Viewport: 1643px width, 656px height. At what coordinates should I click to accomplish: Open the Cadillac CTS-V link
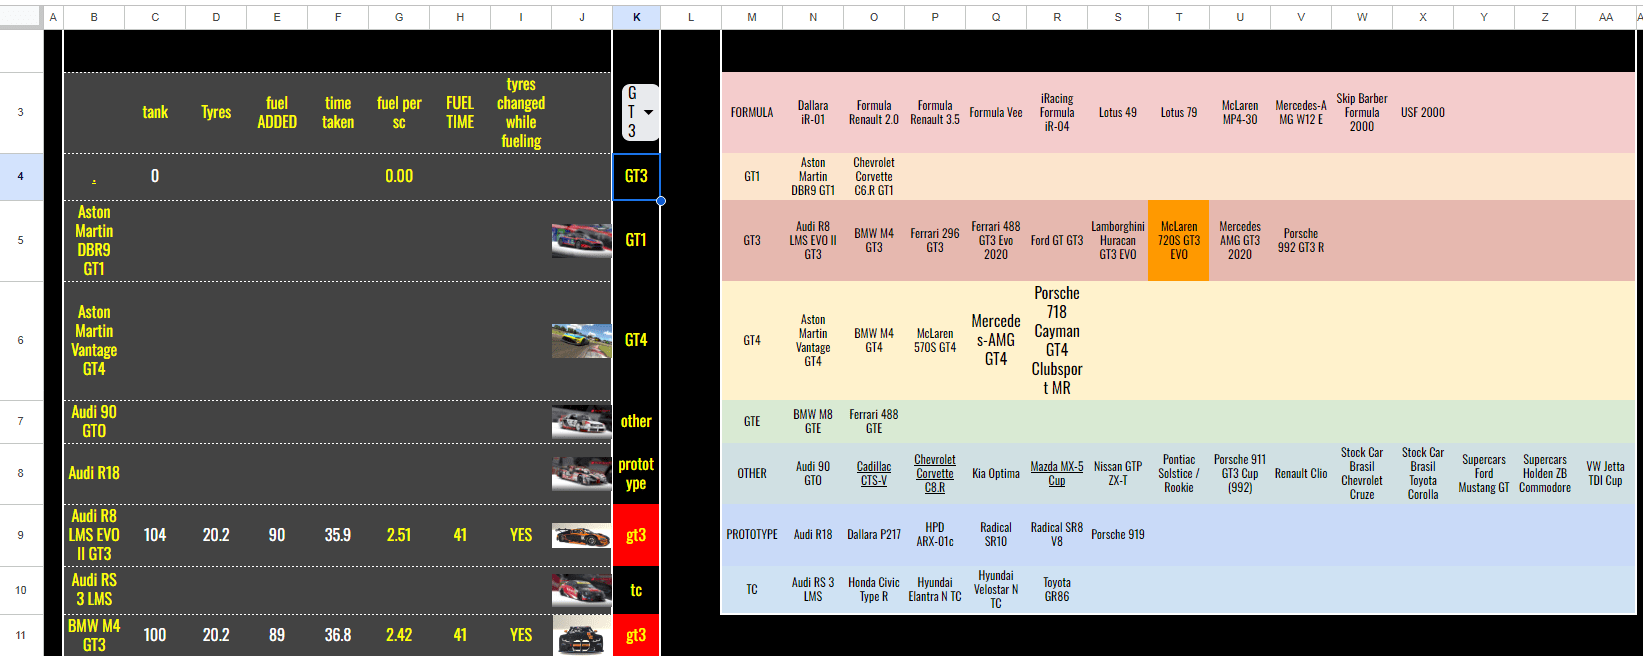(x=874, y=474)
